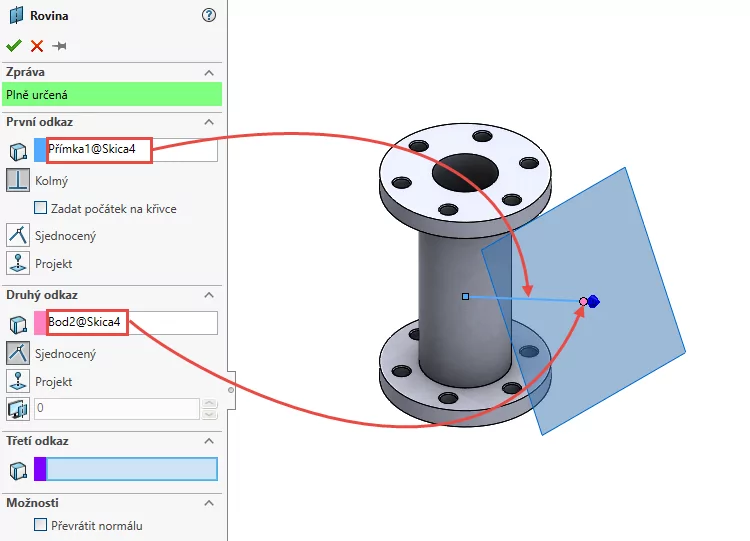Open help via the question mark icon
Image resolution: width=750 pixels, height=541 pixels.
click(x=208, y=15)
